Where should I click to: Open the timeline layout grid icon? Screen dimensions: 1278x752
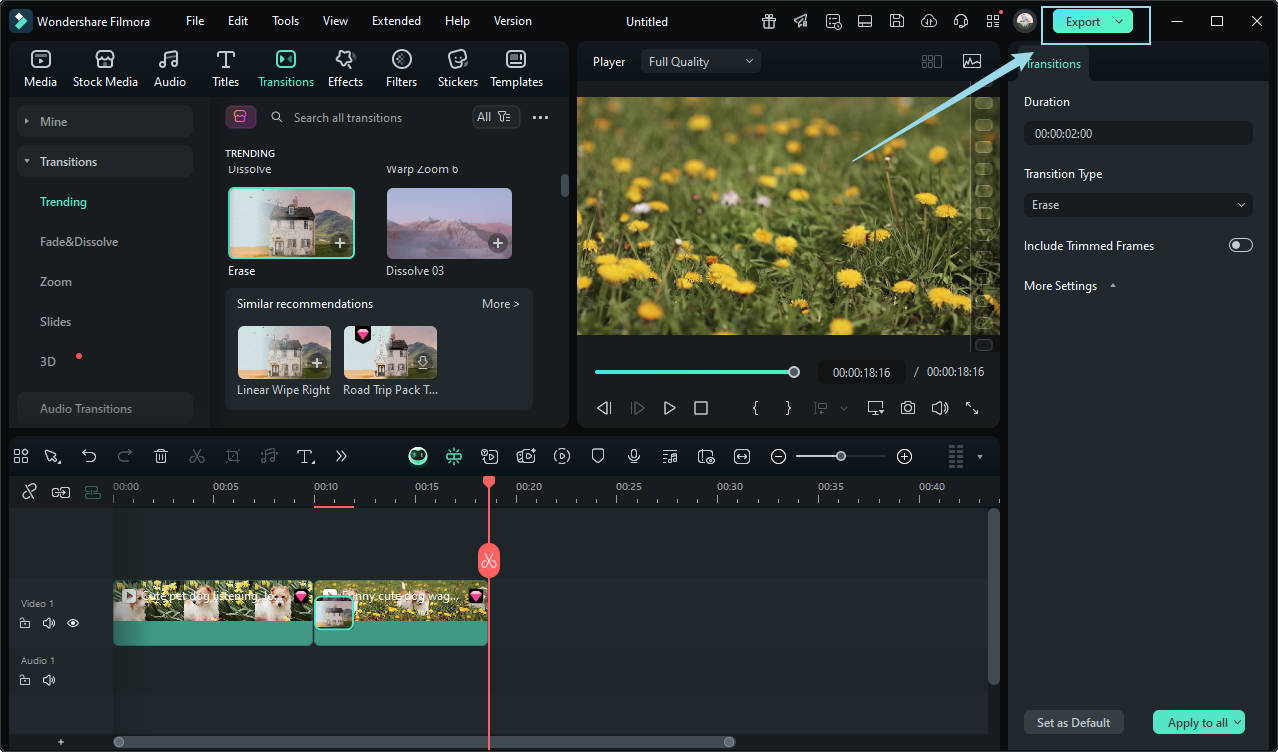(21, 456)
